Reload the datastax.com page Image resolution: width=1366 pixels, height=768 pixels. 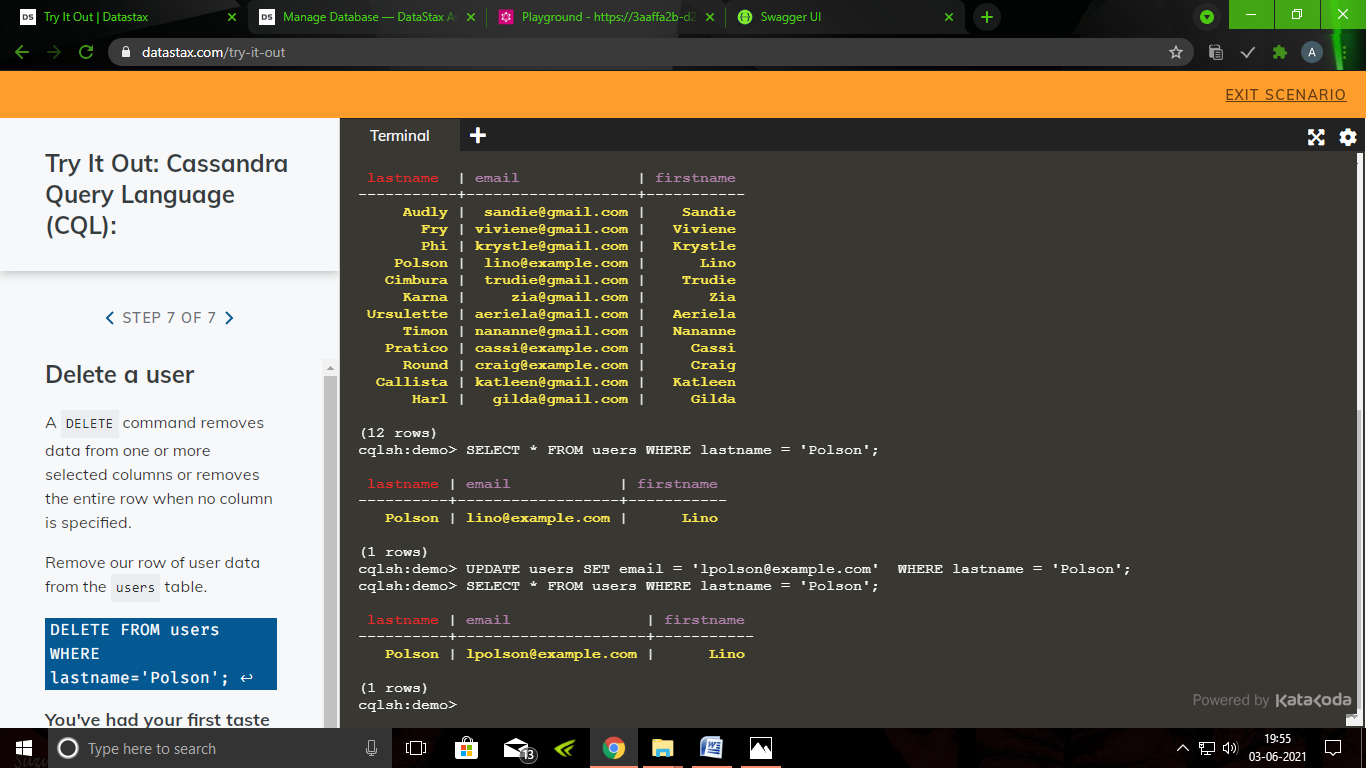(85, 52)
